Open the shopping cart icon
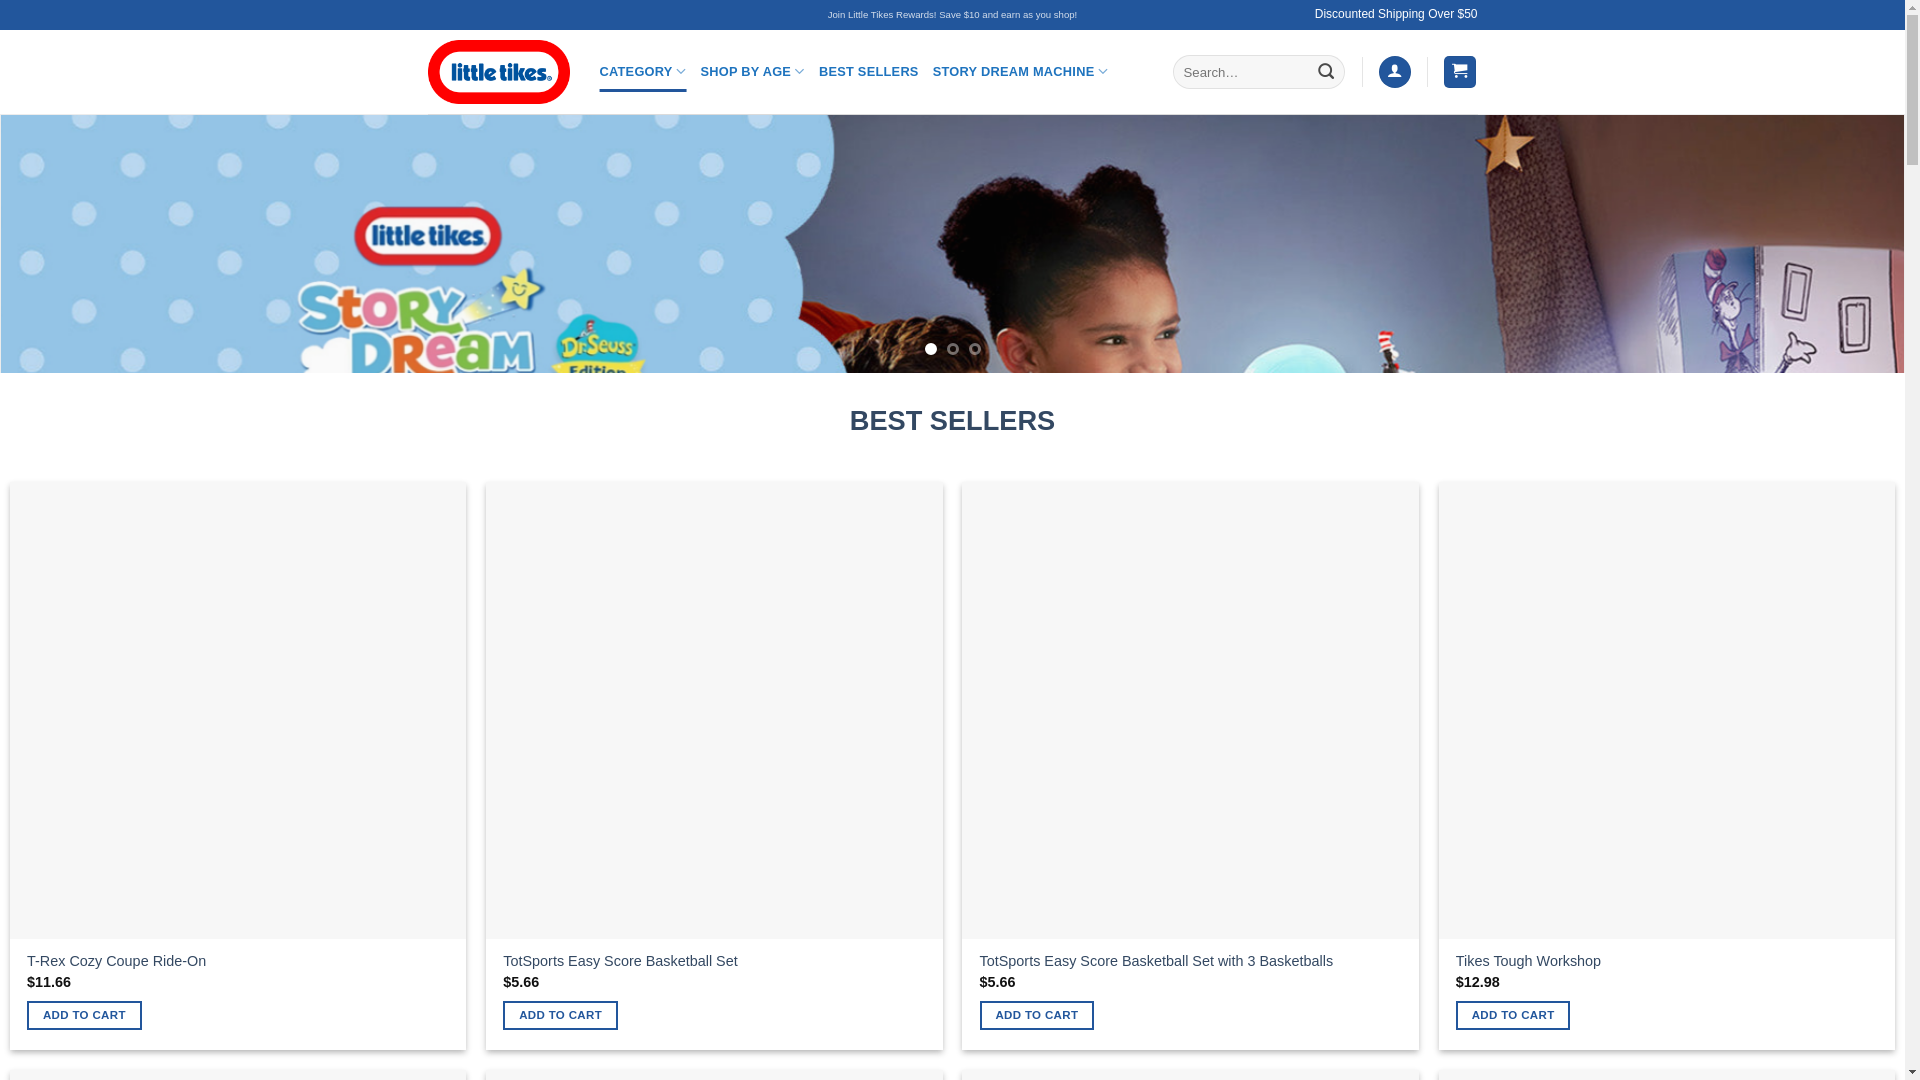 click(x=1459, y=72)
